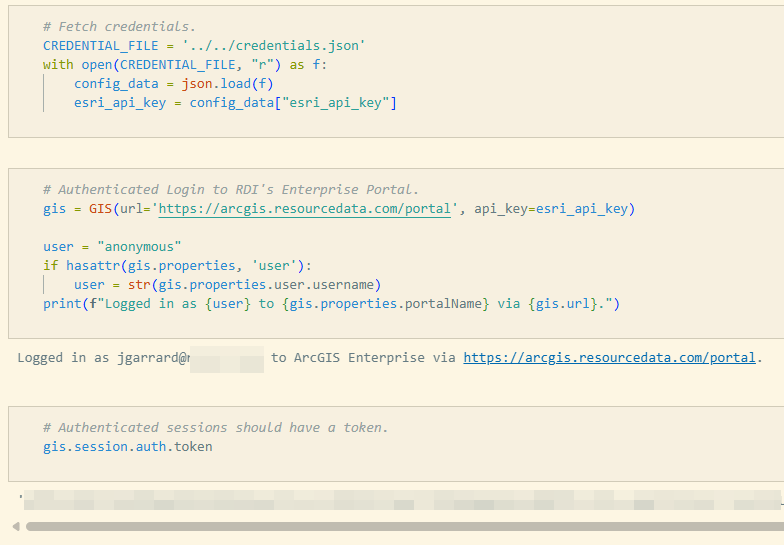
Task: Click the 'Authenticated Login to RDI's Enterprise Portal' comment
Action: pyautogui.click(x=230, y=190)
